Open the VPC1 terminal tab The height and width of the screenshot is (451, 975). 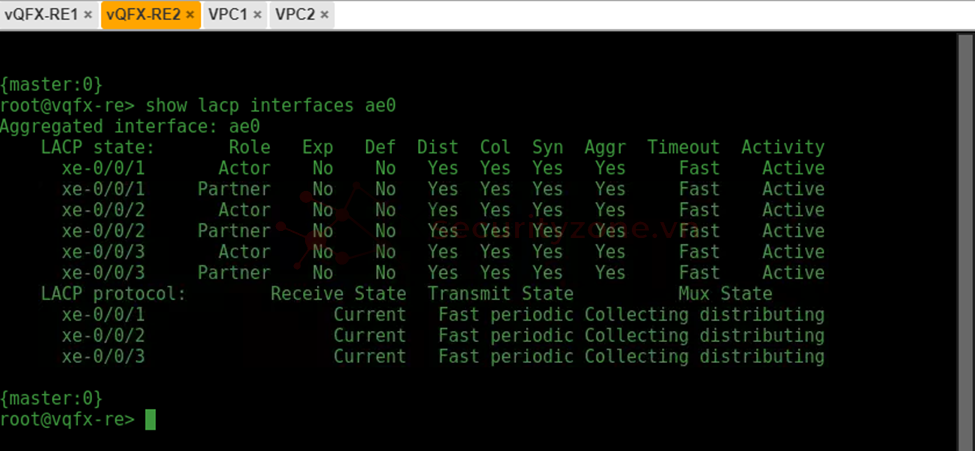(228, 14)
